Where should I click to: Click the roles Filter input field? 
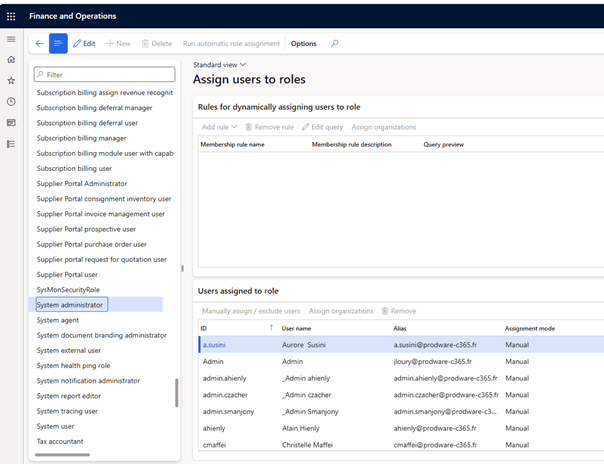105,74
